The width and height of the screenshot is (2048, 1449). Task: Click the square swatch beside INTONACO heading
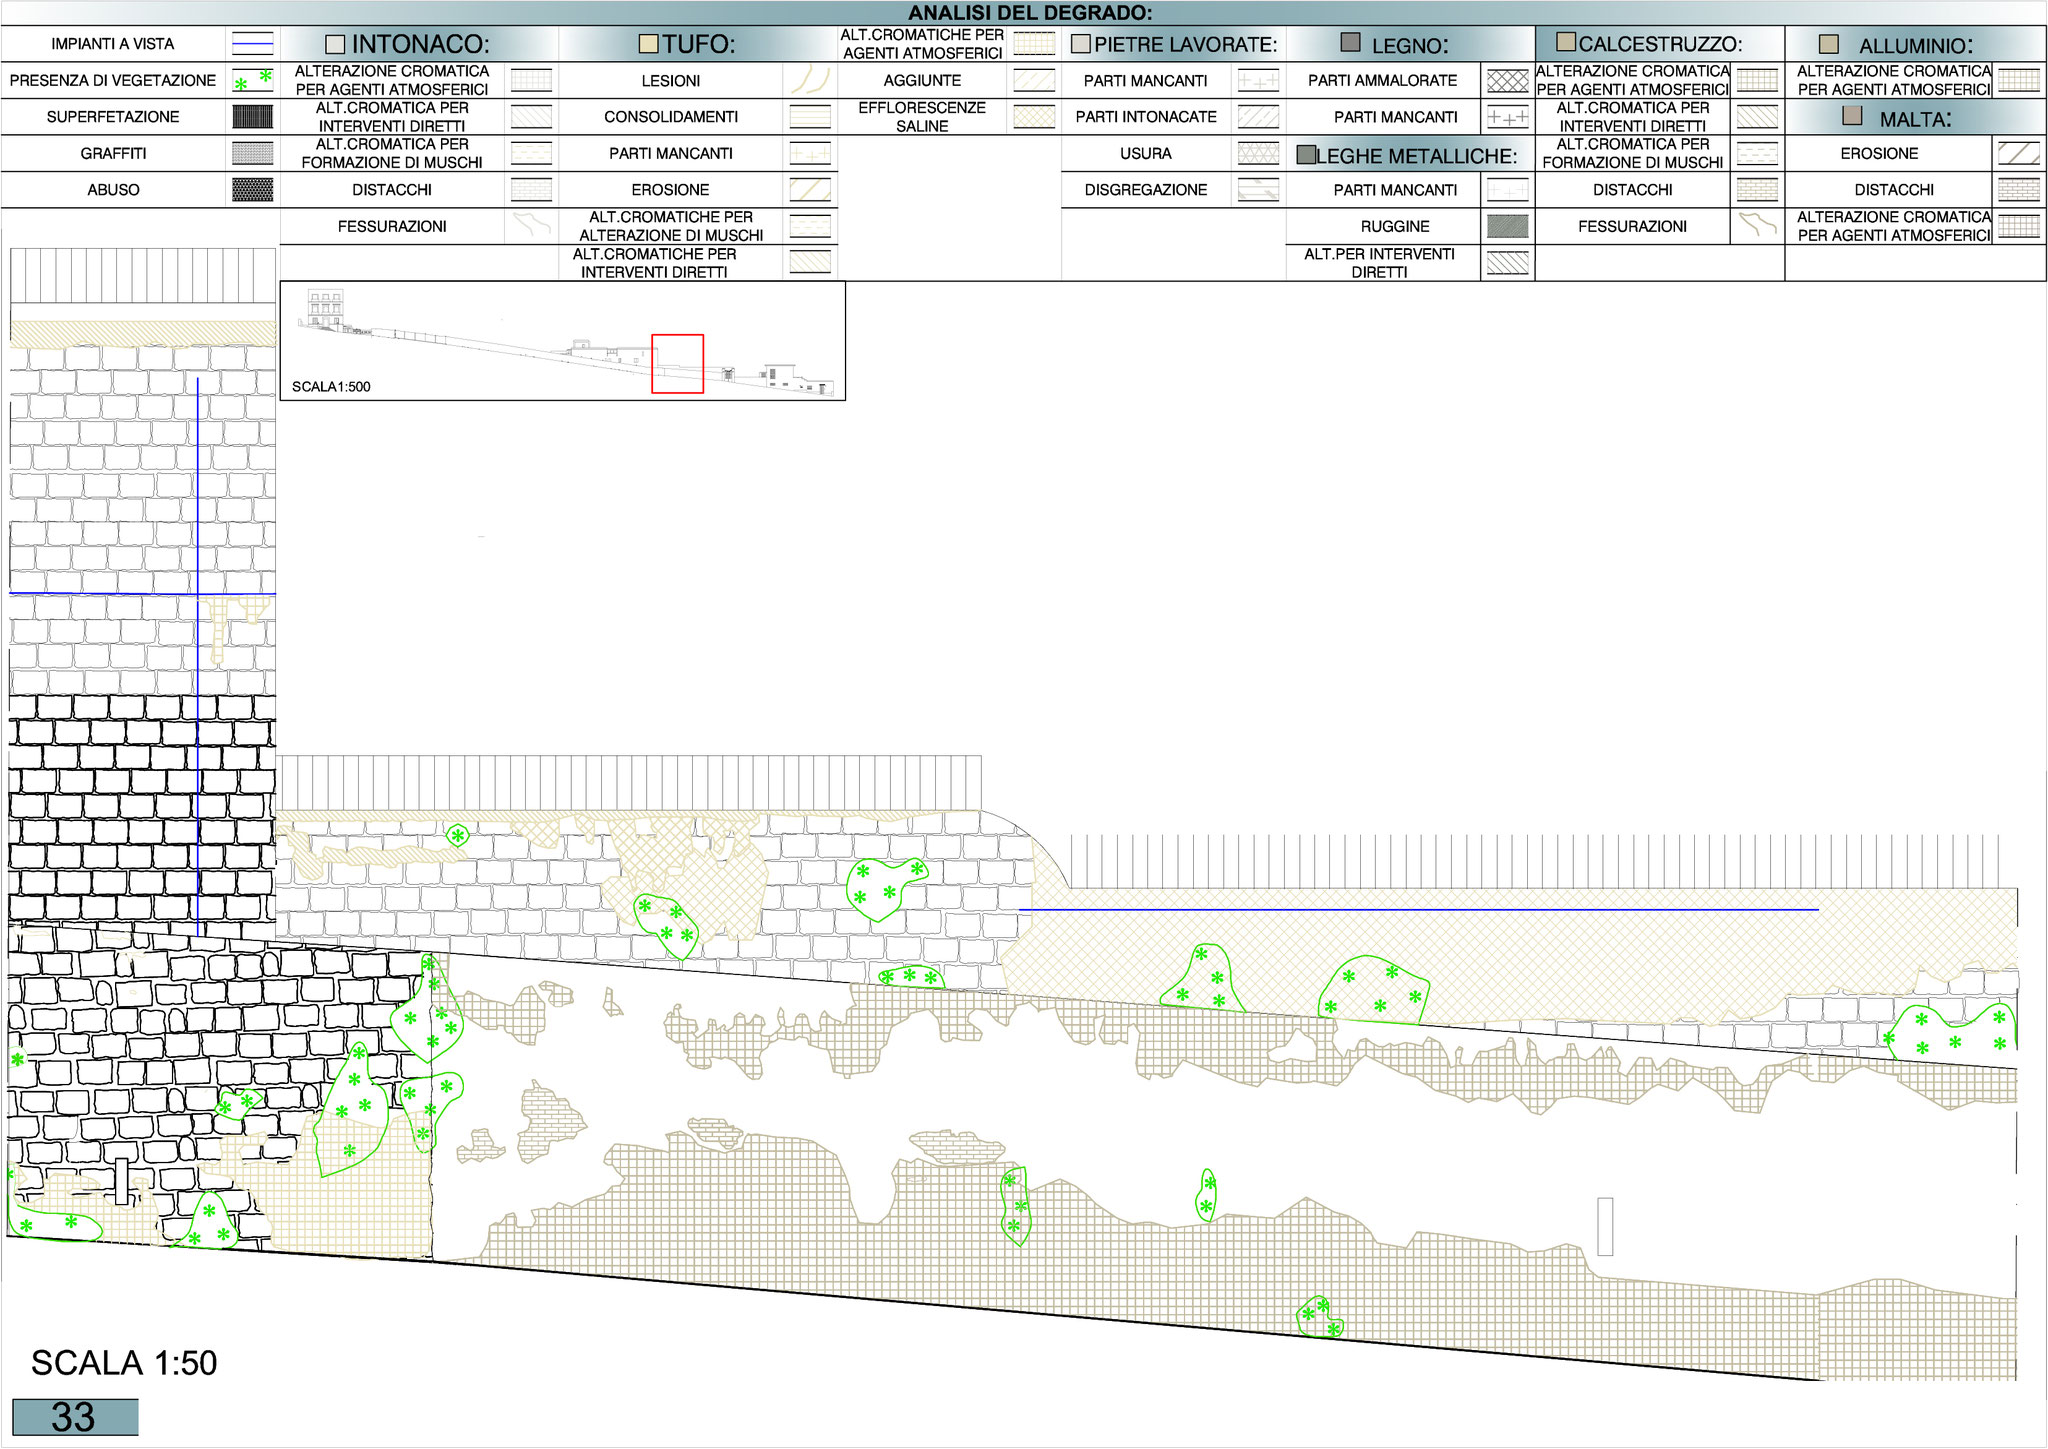[335, 45]
